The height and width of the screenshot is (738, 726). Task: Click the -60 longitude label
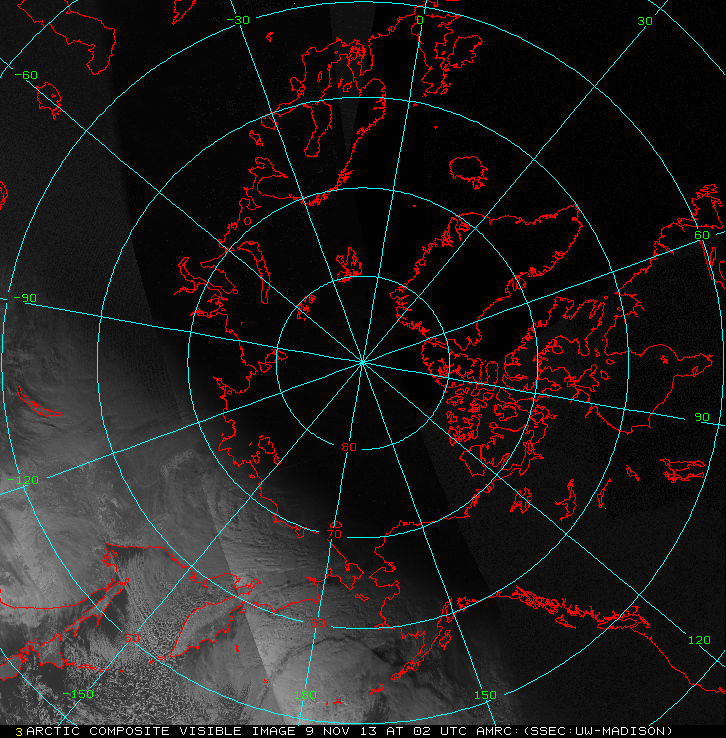point(26,75)
